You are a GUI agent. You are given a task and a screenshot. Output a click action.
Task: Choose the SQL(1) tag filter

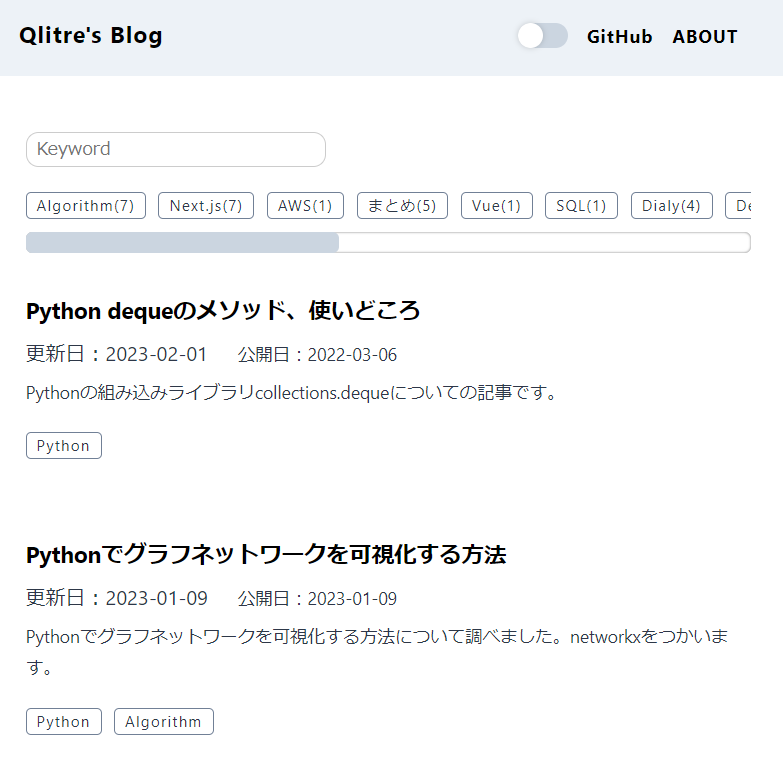[x=581, y=206]
